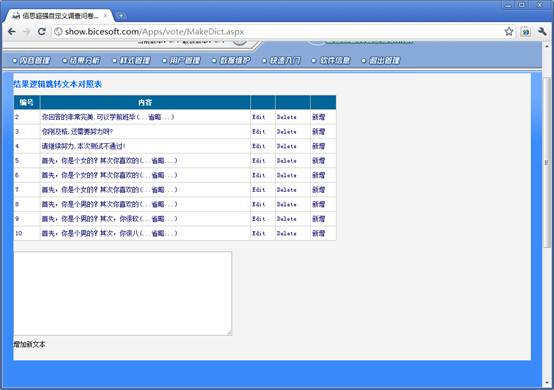Click Edit on row number 7
The width and height of the screenshot is (554, 390).
coord(259,190)
